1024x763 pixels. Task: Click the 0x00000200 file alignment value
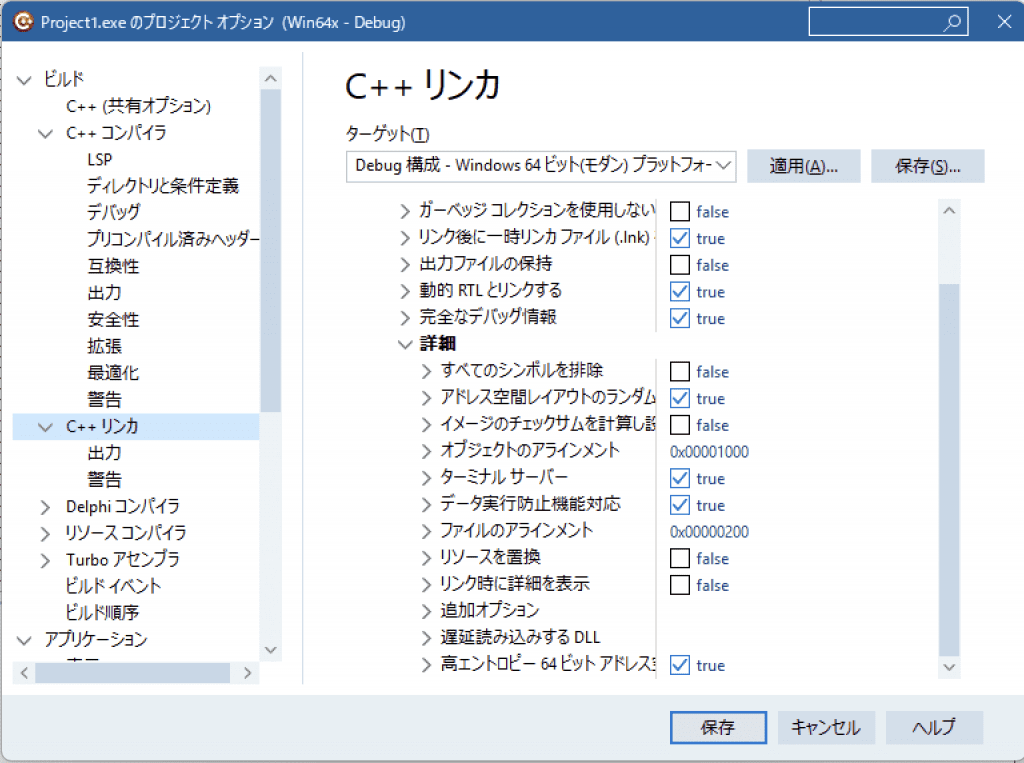click(x=709, y=532)
